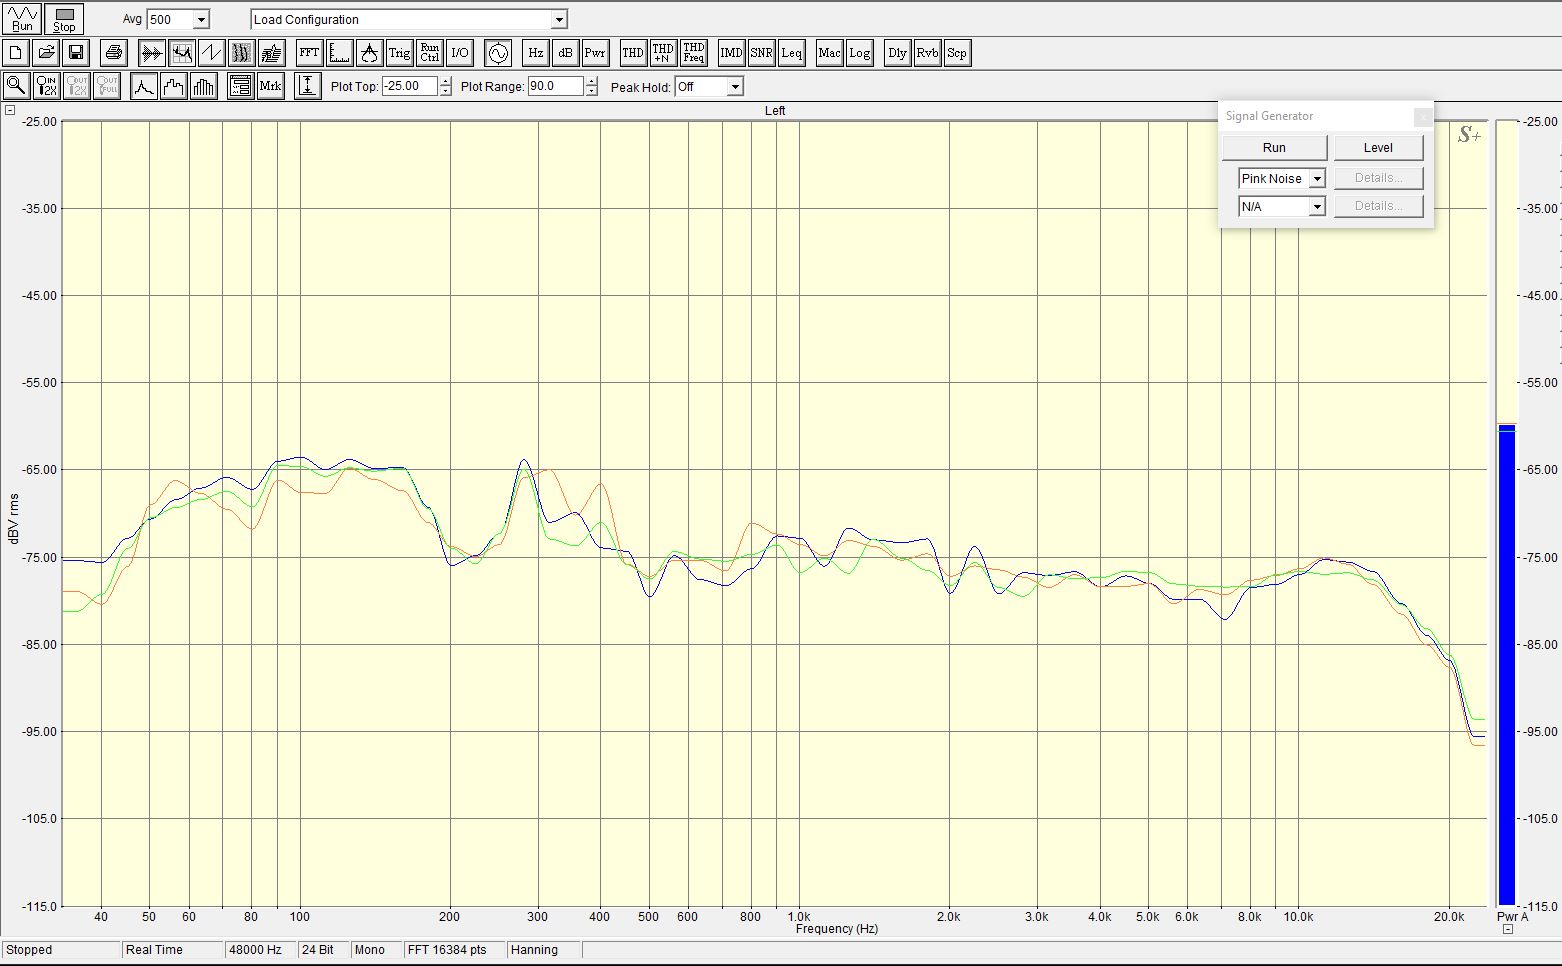Create a new file with the blank page icon
Image resolution: width=1562 pixels, height=966 pixels.
pos(16,53)
